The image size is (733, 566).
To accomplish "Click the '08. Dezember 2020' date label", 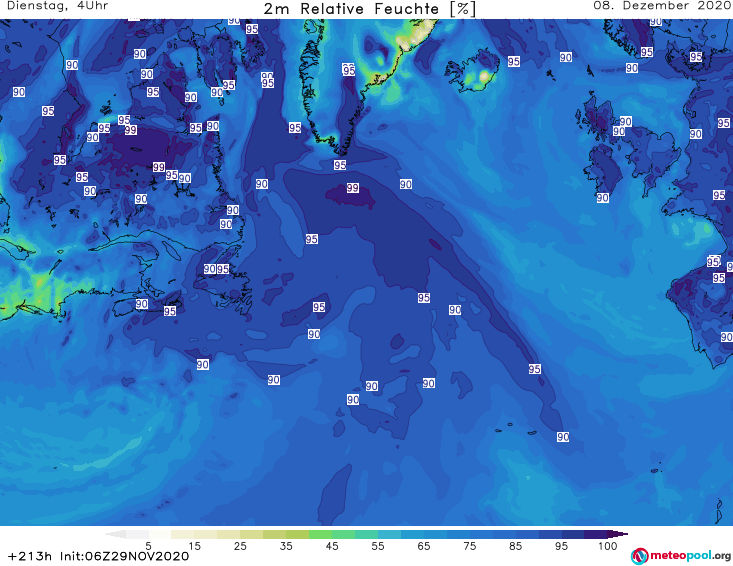I will [x=662, y=6].
